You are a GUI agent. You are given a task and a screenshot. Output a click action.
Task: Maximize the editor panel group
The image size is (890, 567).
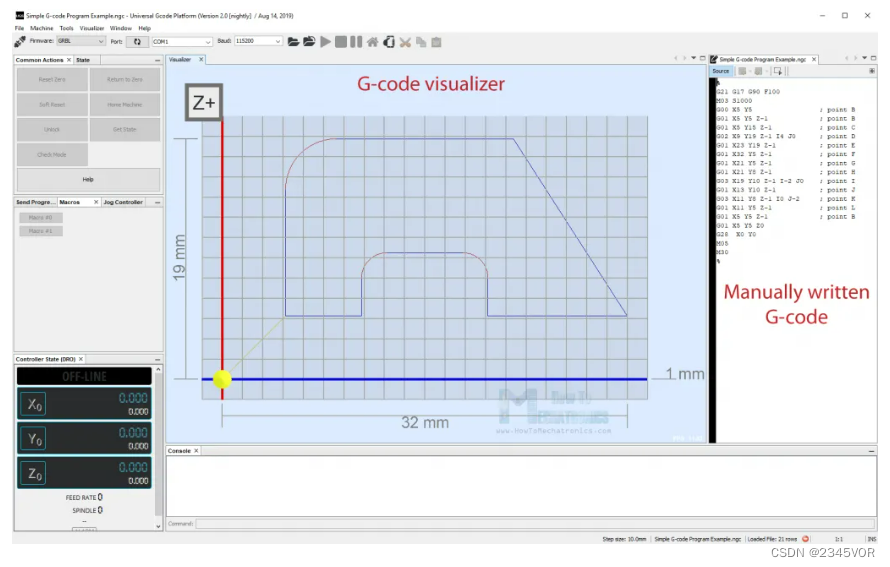(x=874, y=58)
